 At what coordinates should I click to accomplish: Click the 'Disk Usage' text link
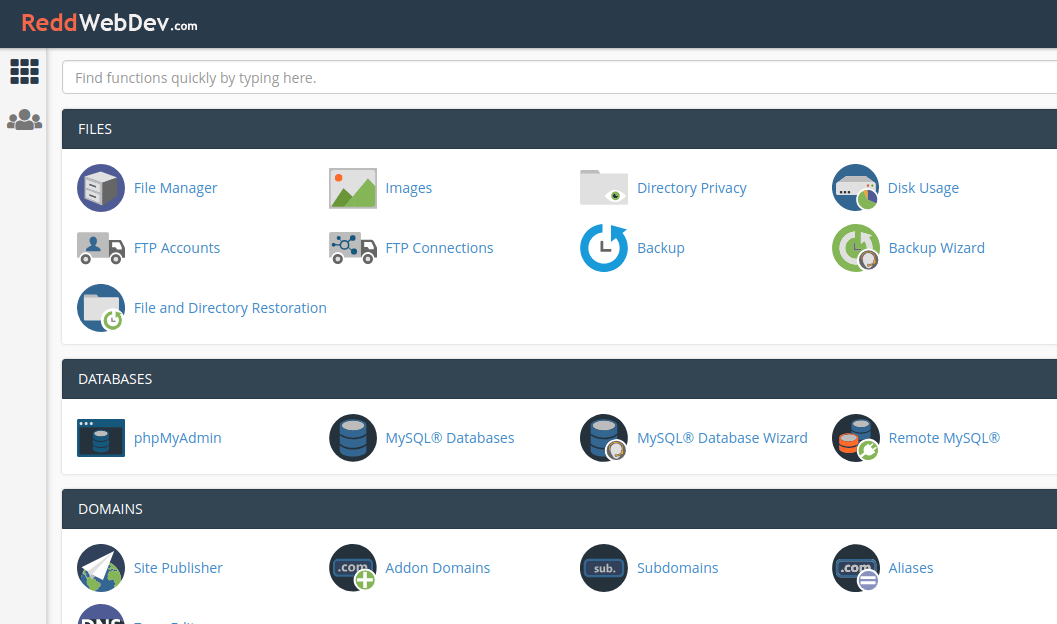[923, 188]
